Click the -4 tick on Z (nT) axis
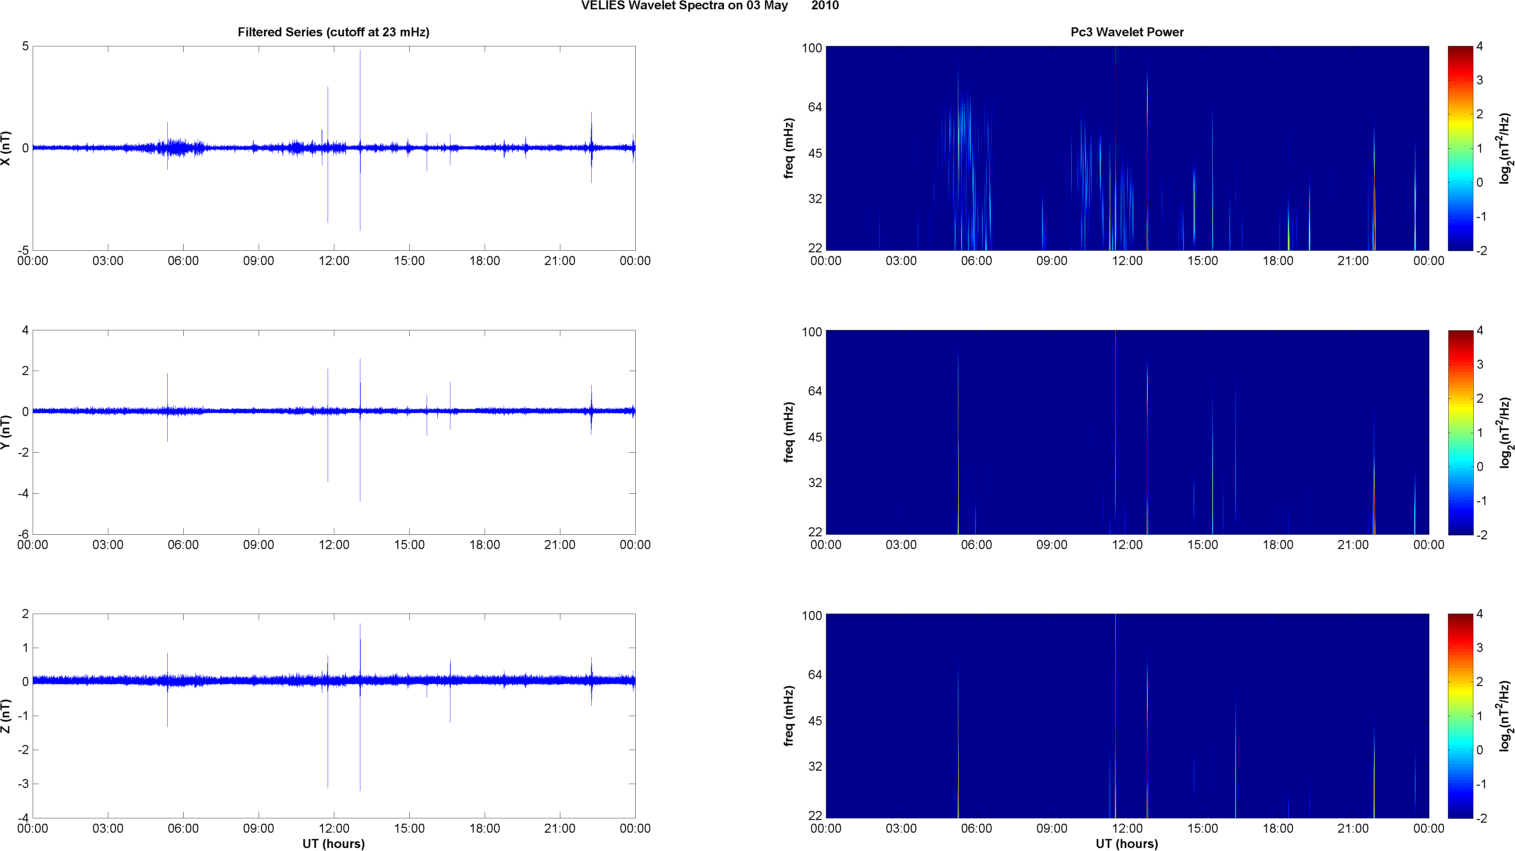Viewport: 1515px width, 851px height. [22, 819]
